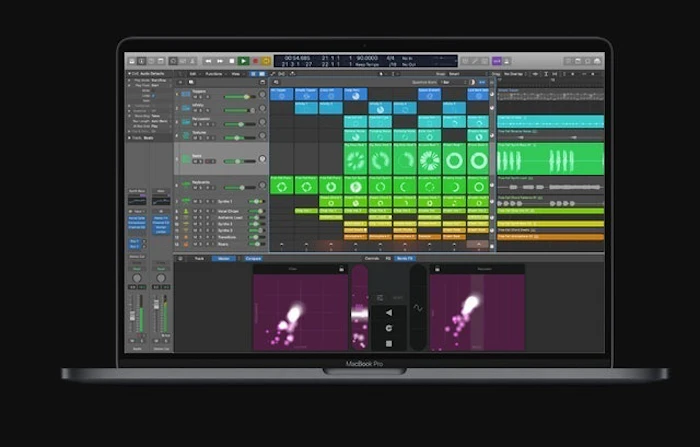This screenshot has height=447, width=700.
Task: Open the Bus 1 send on left channel strip
Action: coord(134,241)
